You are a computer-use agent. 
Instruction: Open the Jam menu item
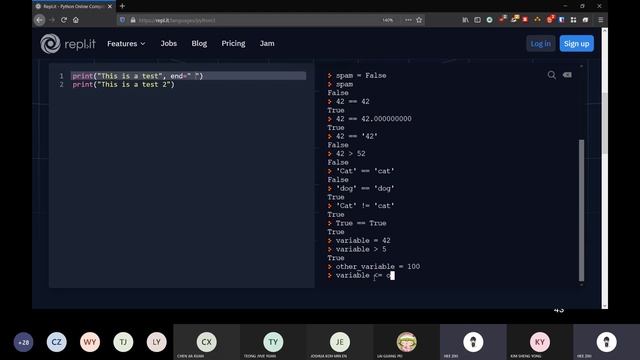(267, 43)
